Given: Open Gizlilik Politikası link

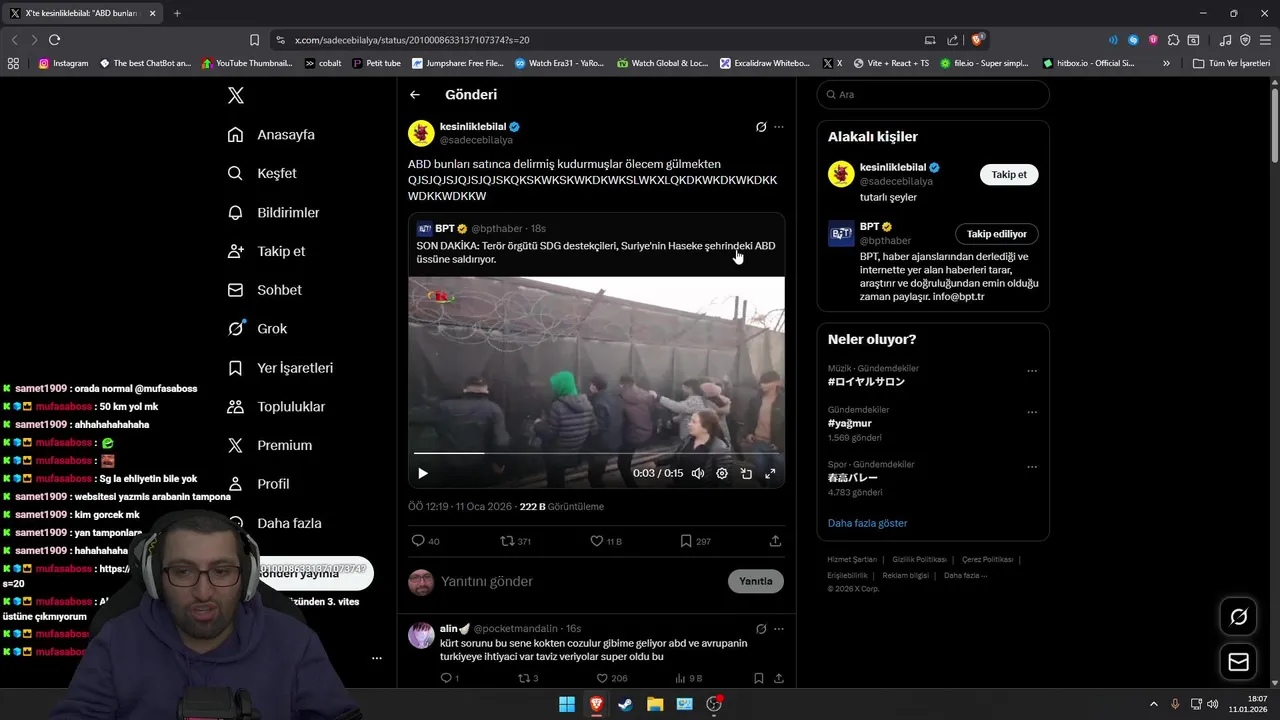Looking at the screenshot, I should point(919,560).
